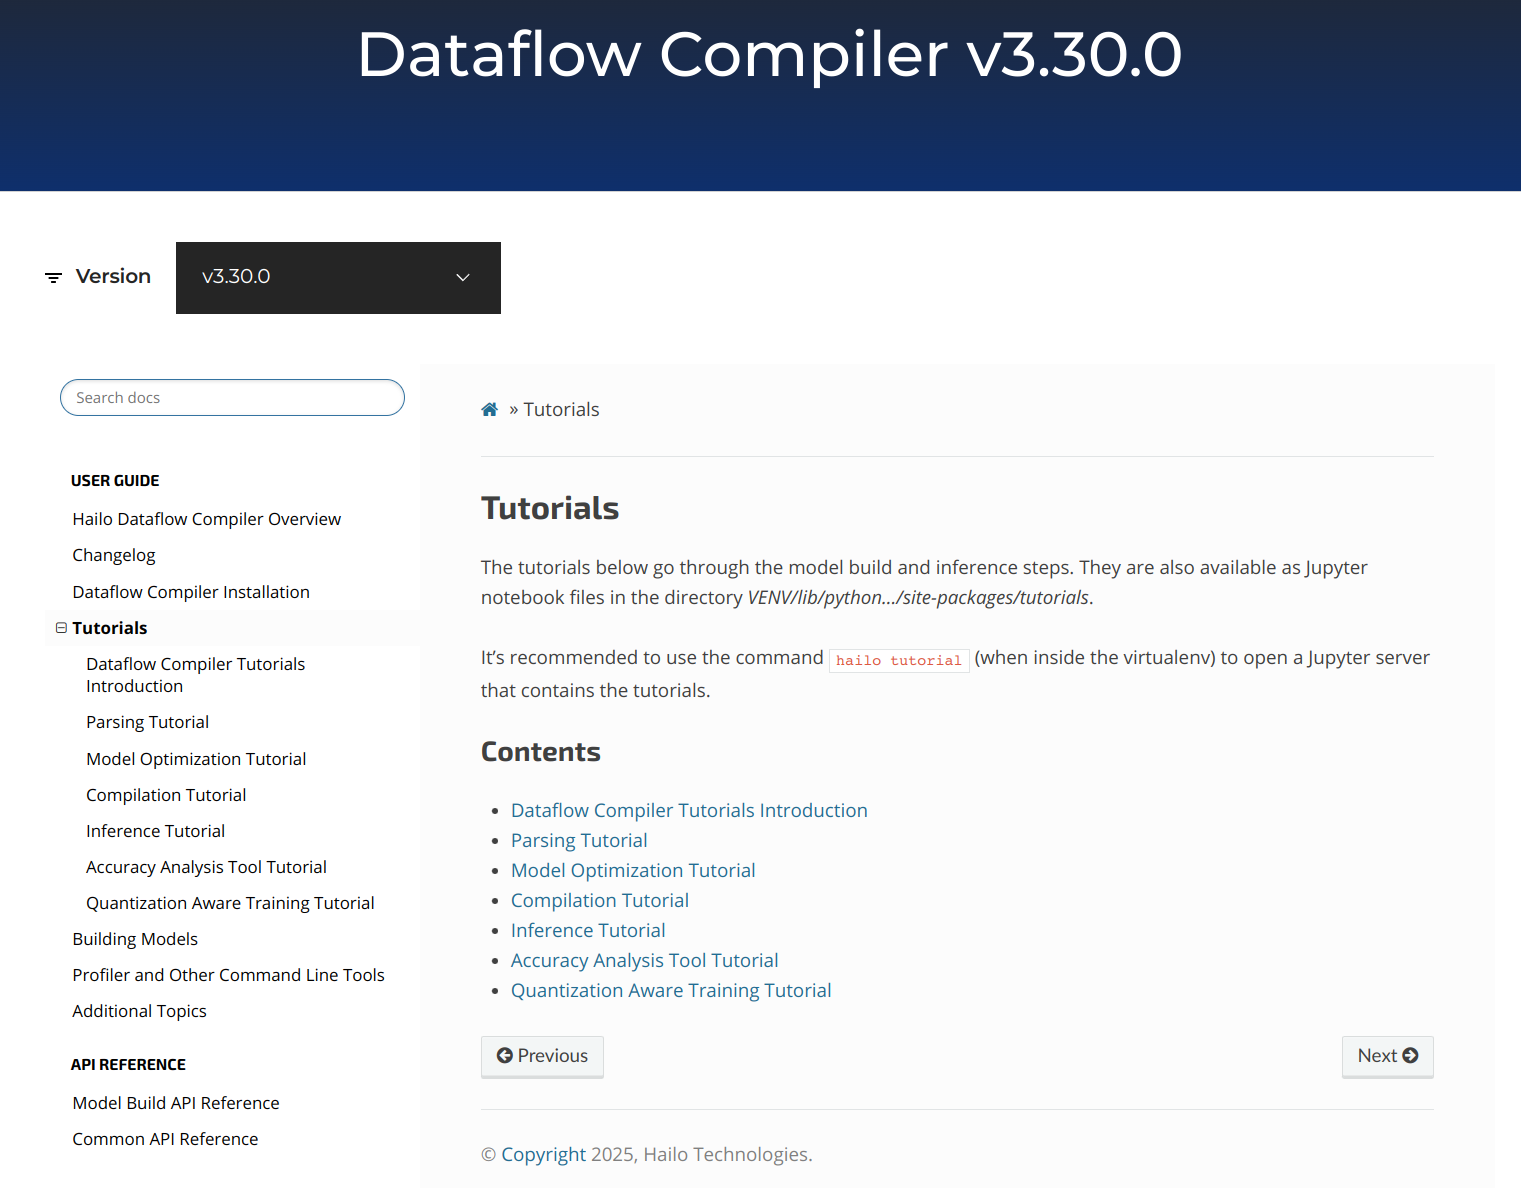Follow Quantization Aware Training Tutorial contents link
Image resolution: width=1521 pixels, height=1188 pixels.
pos(671,990)
